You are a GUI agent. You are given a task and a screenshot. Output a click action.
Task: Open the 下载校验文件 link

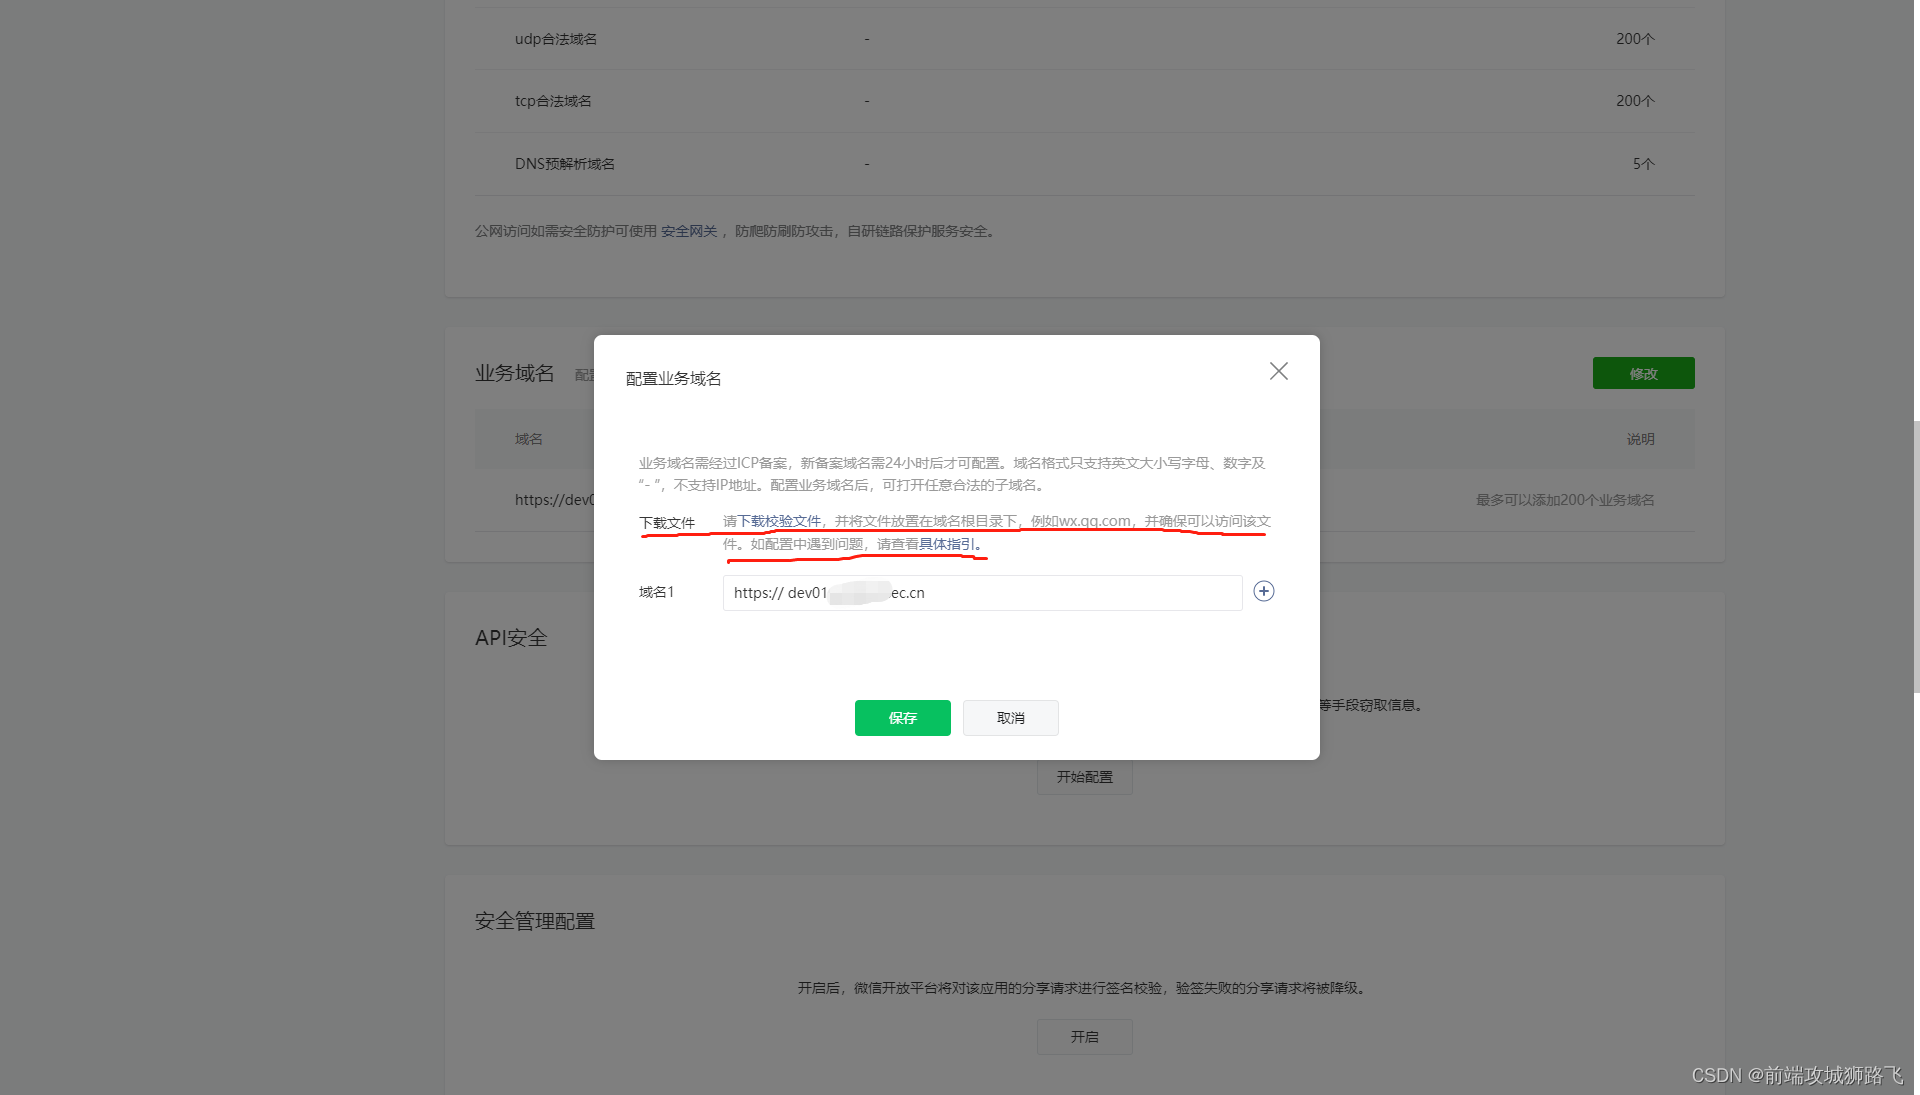pyautogui.click(x=779, y=521)
